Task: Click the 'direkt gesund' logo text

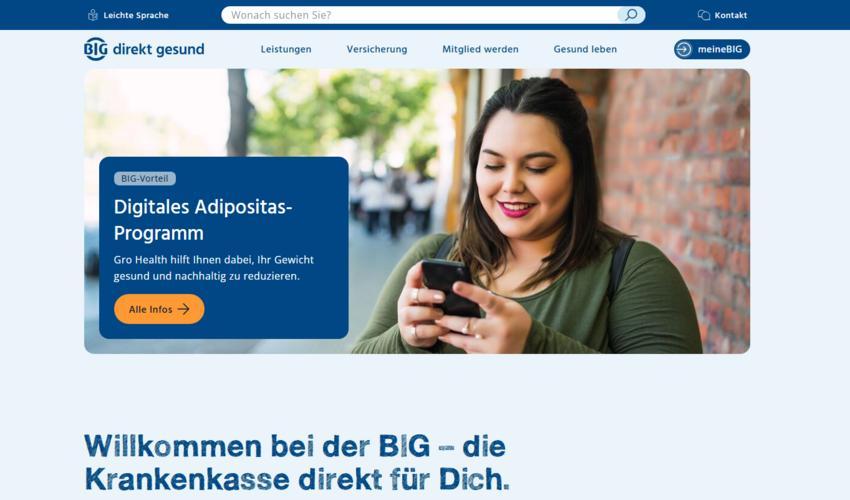Action: pyautogui.click(x=158, y=49)
